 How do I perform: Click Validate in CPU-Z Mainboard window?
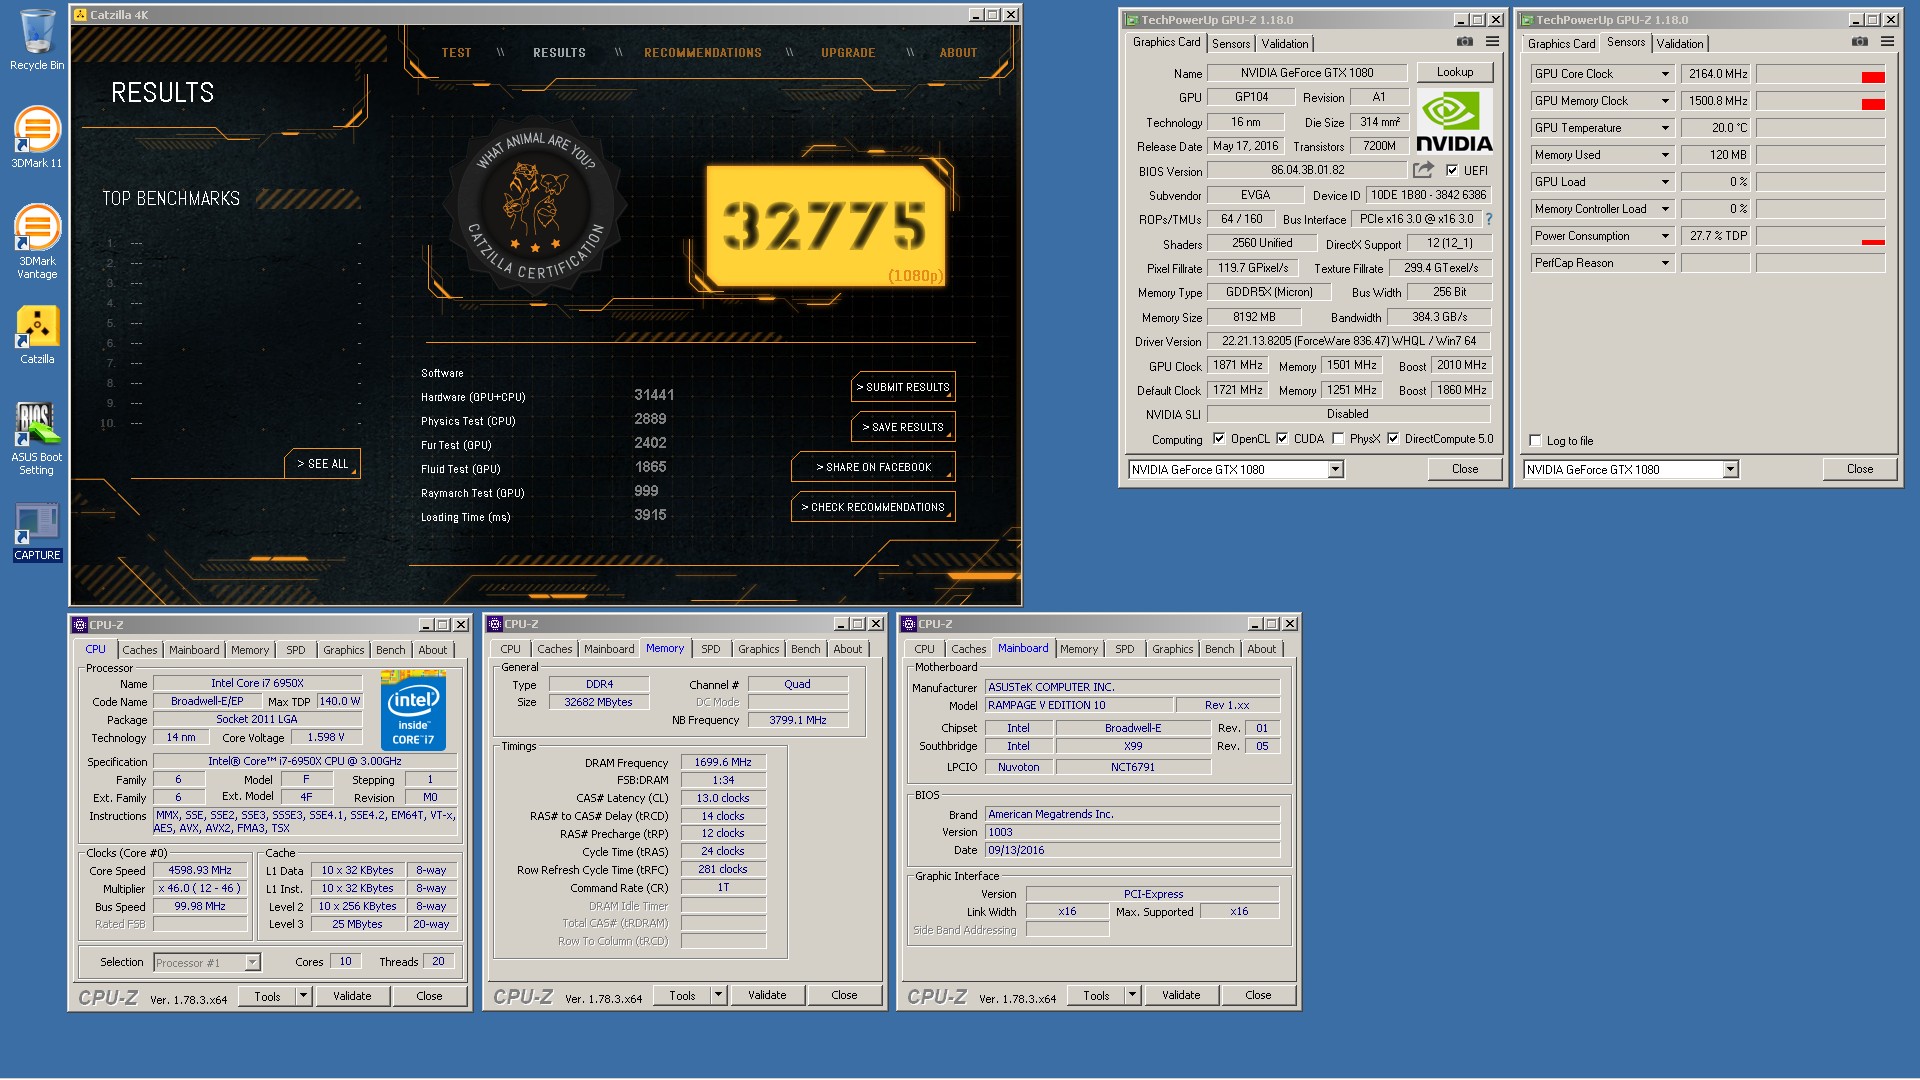[x=1180, y=996]
